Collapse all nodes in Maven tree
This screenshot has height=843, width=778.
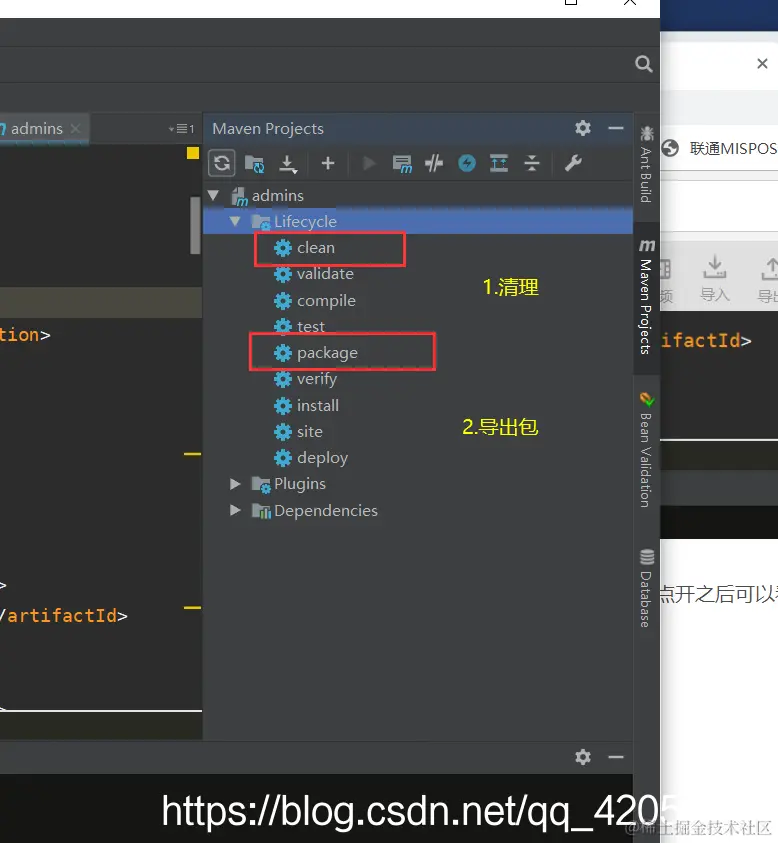tap(532, 163)
